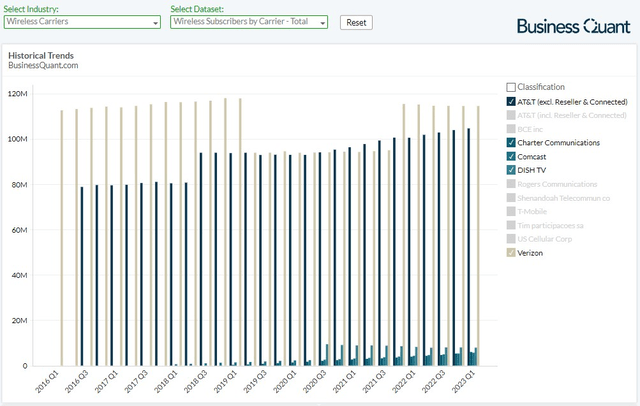Viewport: 640px width, 406px height.
Task: Click the 100M y-axis label
Action: point(18,139)
